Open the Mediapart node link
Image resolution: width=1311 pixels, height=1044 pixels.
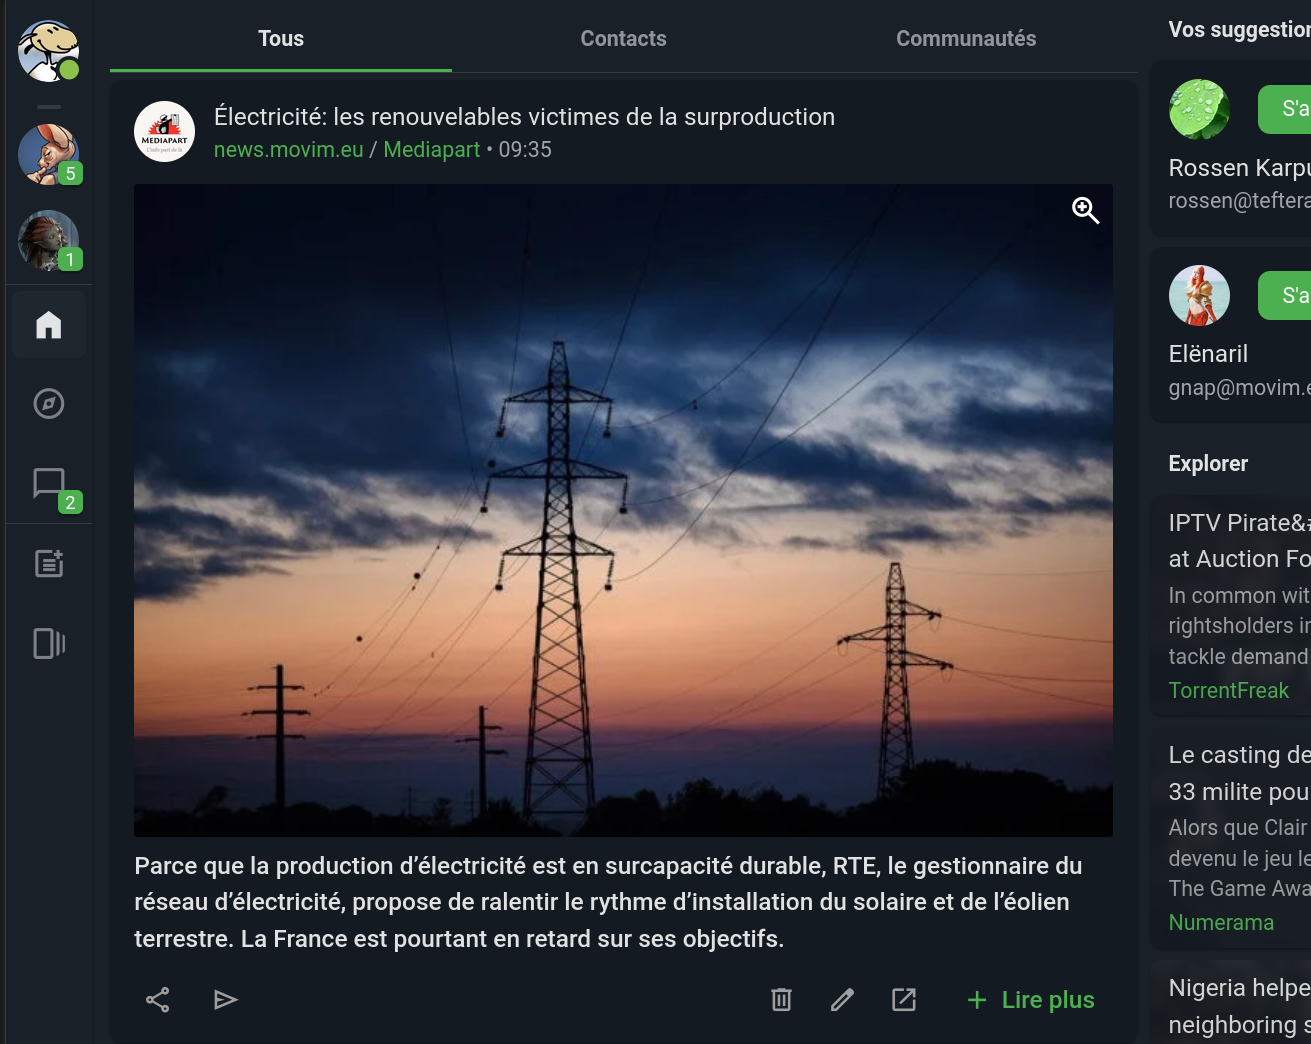pos(432,150)
